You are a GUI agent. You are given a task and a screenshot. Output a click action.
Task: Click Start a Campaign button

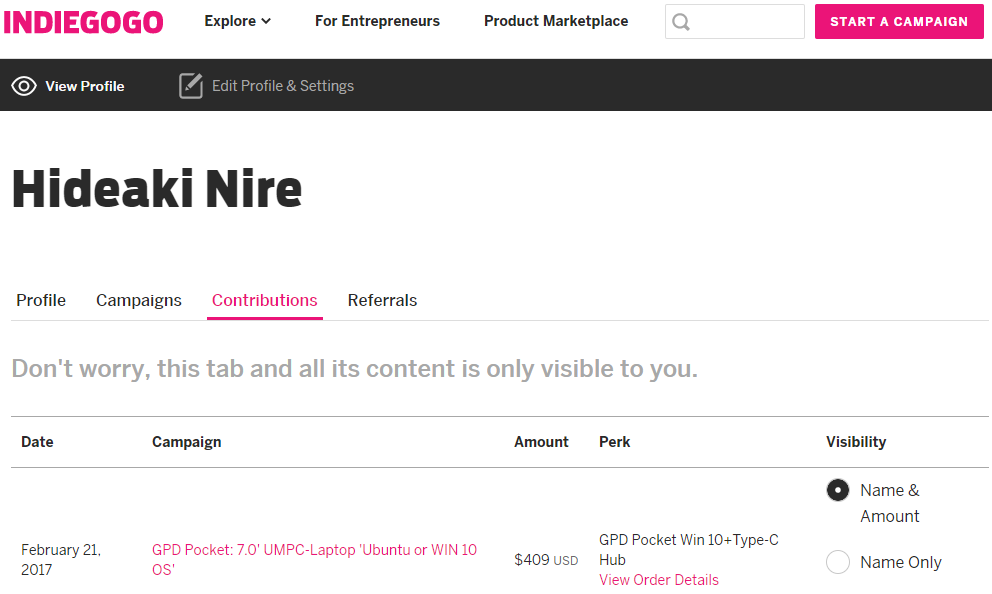click(899, 22)
